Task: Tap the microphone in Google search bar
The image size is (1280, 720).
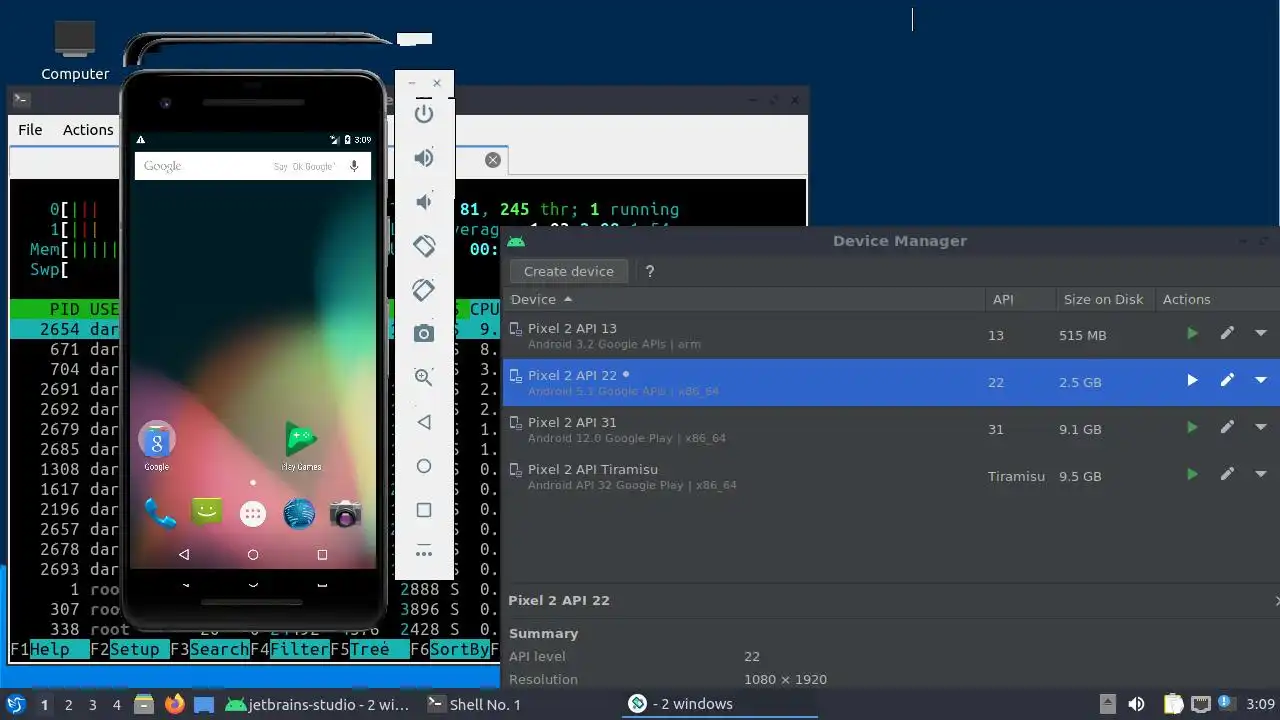Action: pyautogui.click(x=354, y=166)
